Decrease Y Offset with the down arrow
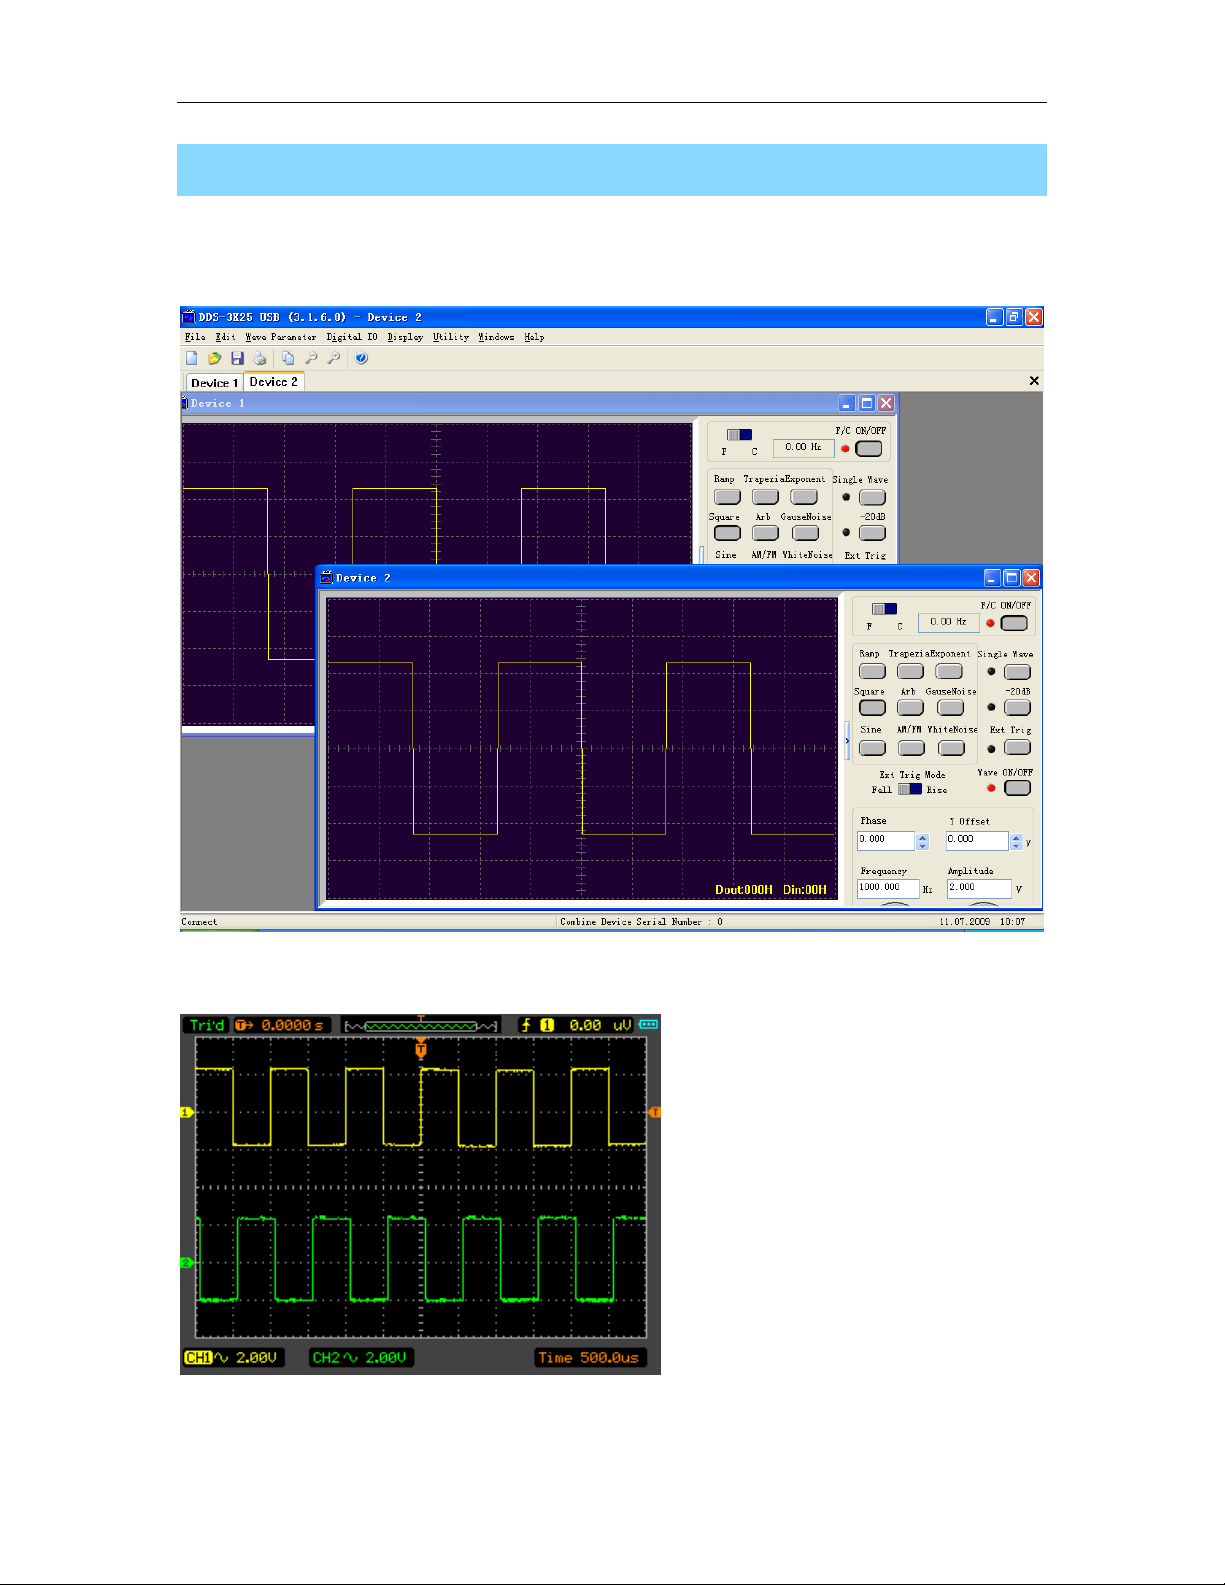 pyautogui.click(x=1016, y=846)
